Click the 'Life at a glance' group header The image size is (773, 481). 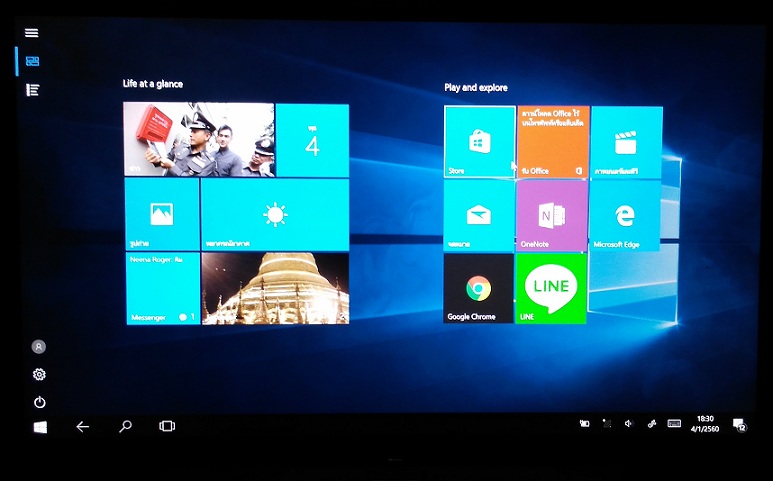(153, 84)
